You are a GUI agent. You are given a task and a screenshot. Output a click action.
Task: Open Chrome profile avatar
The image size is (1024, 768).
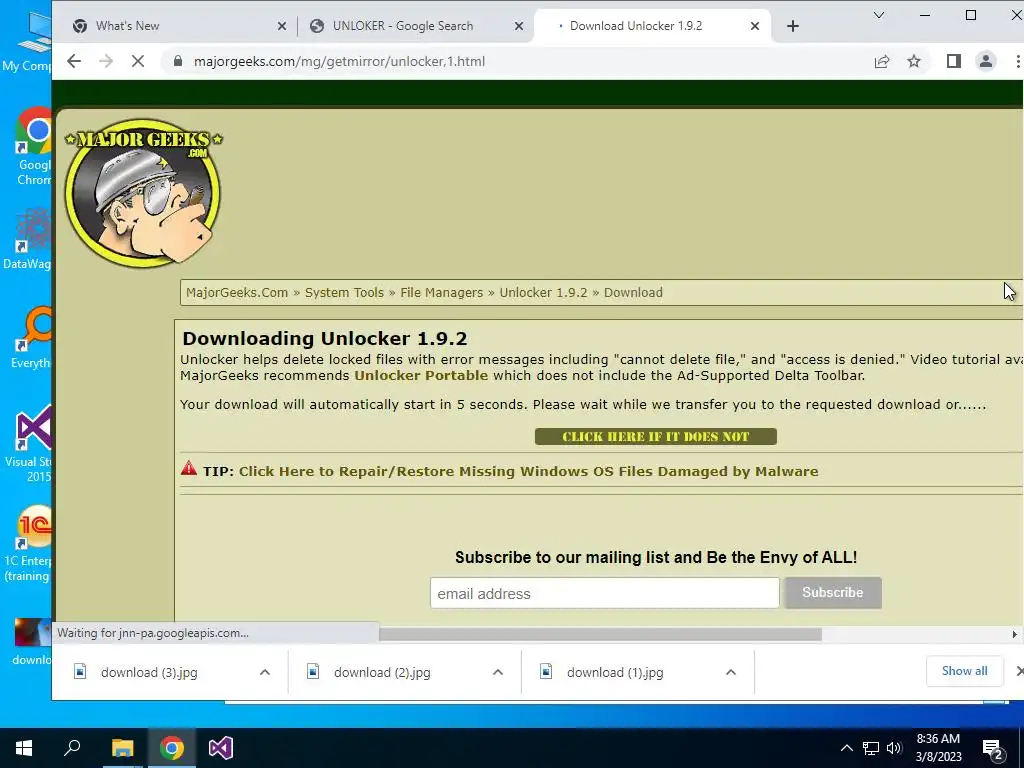[985, 61]
